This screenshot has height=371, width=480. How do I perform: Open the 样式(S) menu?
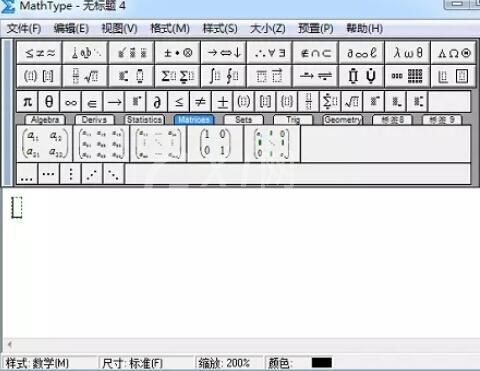point(220,29)
